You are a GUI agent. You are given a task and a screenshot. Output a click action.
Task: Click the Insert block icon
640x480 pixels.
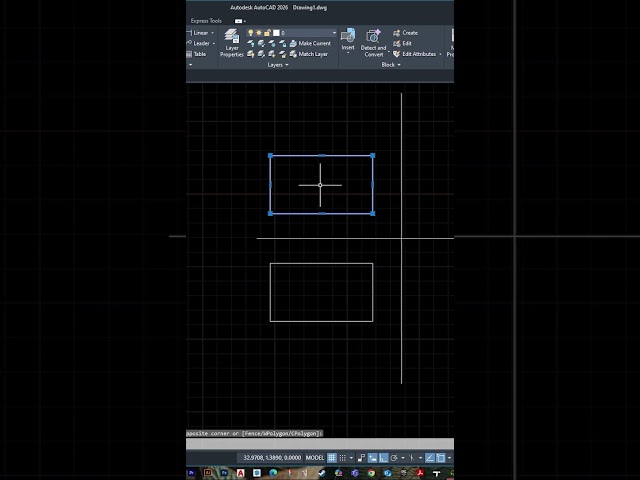point(348,36)
